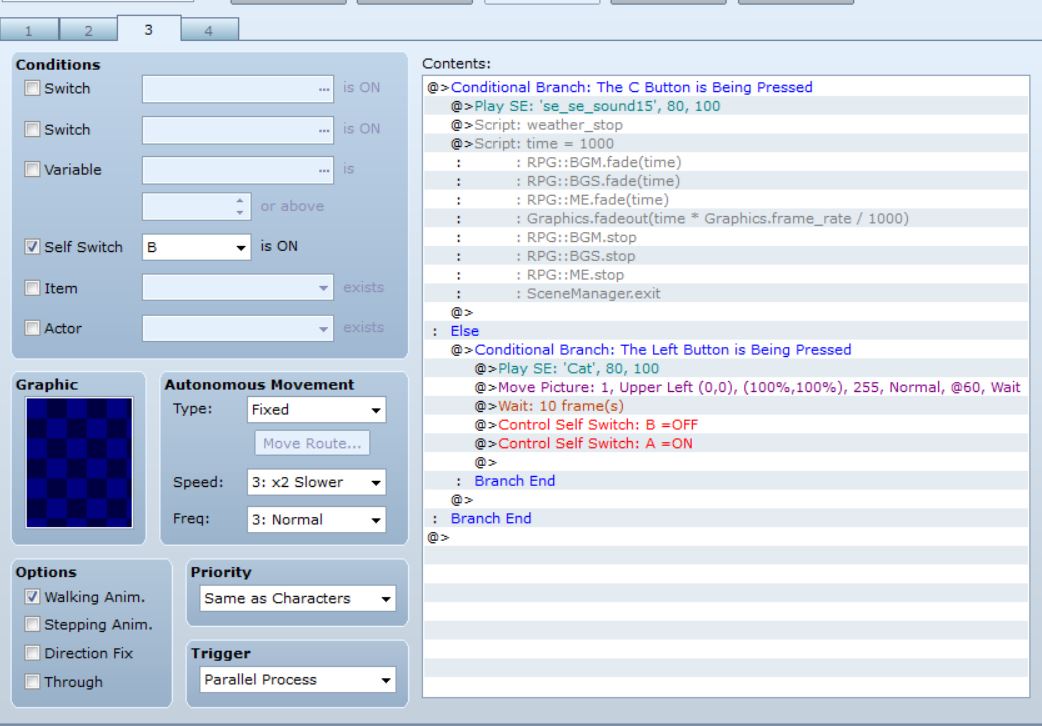
Task: Select the 'Script: weather_stop' command line
Action: pos(726,124)
